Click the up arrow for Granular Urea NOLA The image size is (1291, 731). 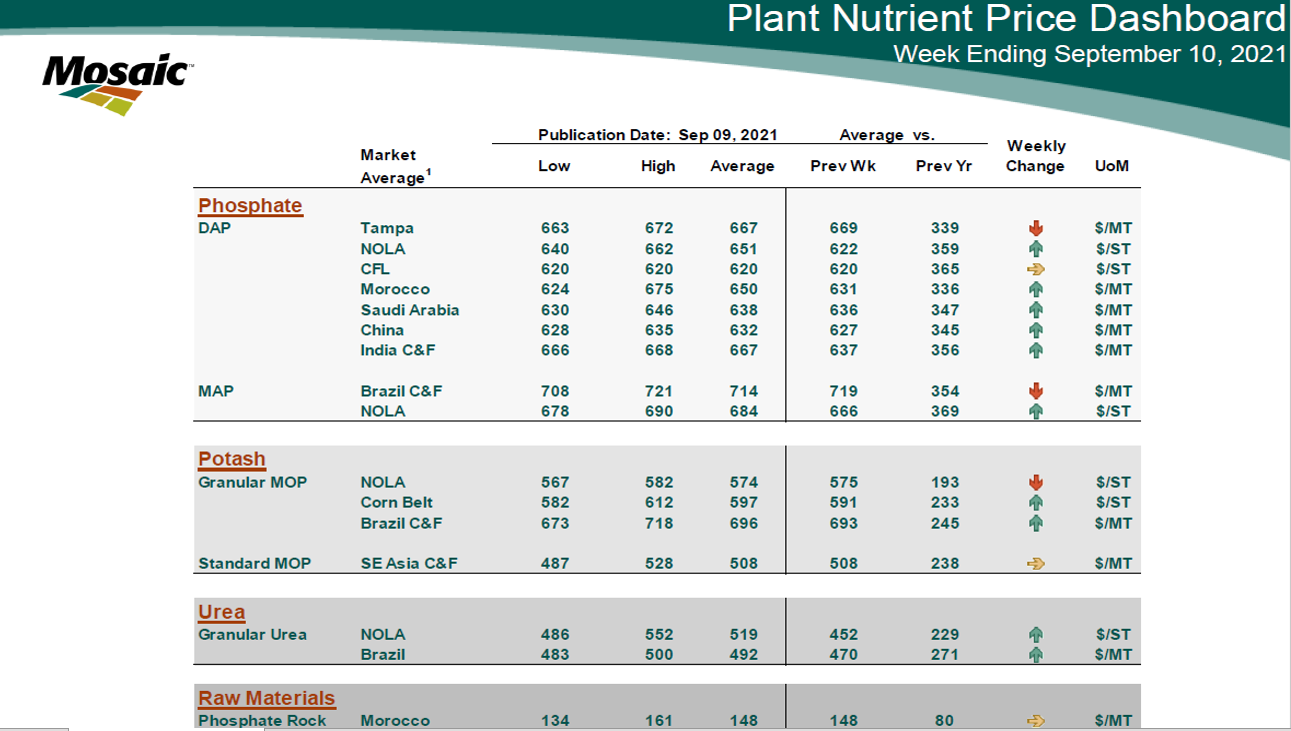[1035, 635]
